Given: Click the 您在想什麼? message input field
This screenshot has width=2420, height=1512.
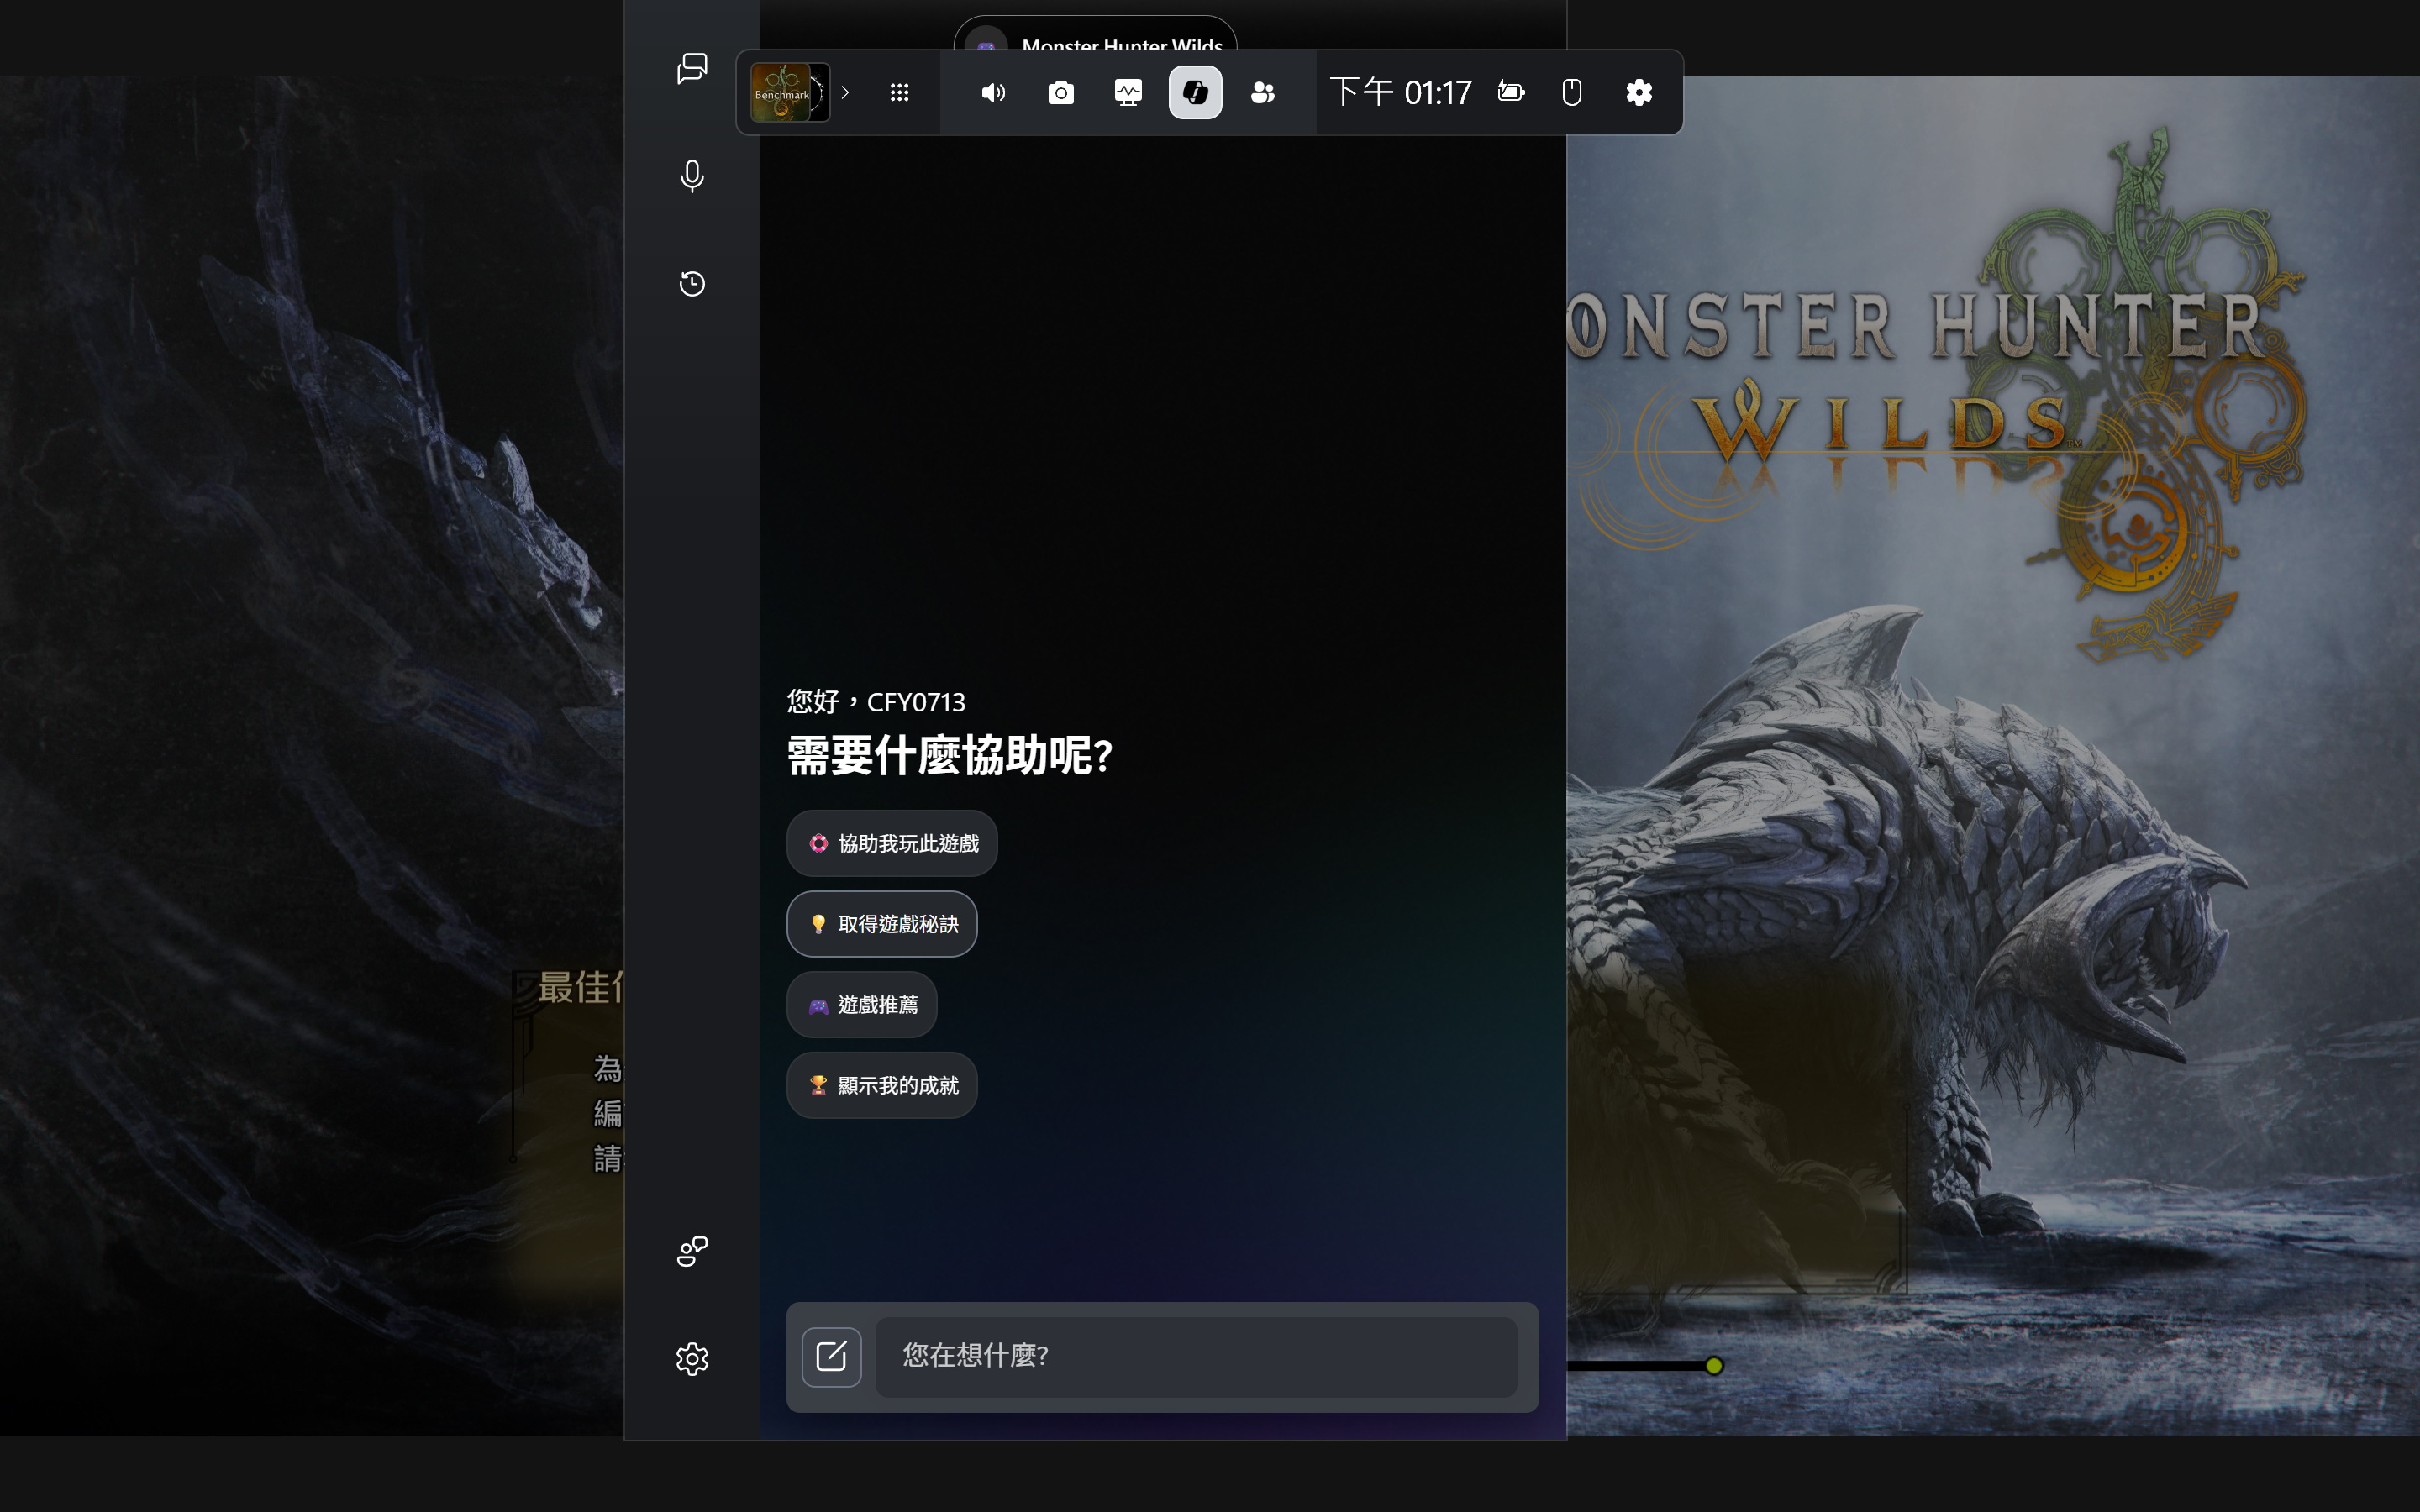Looking at the screenshot, I should click(1195, 1356).
